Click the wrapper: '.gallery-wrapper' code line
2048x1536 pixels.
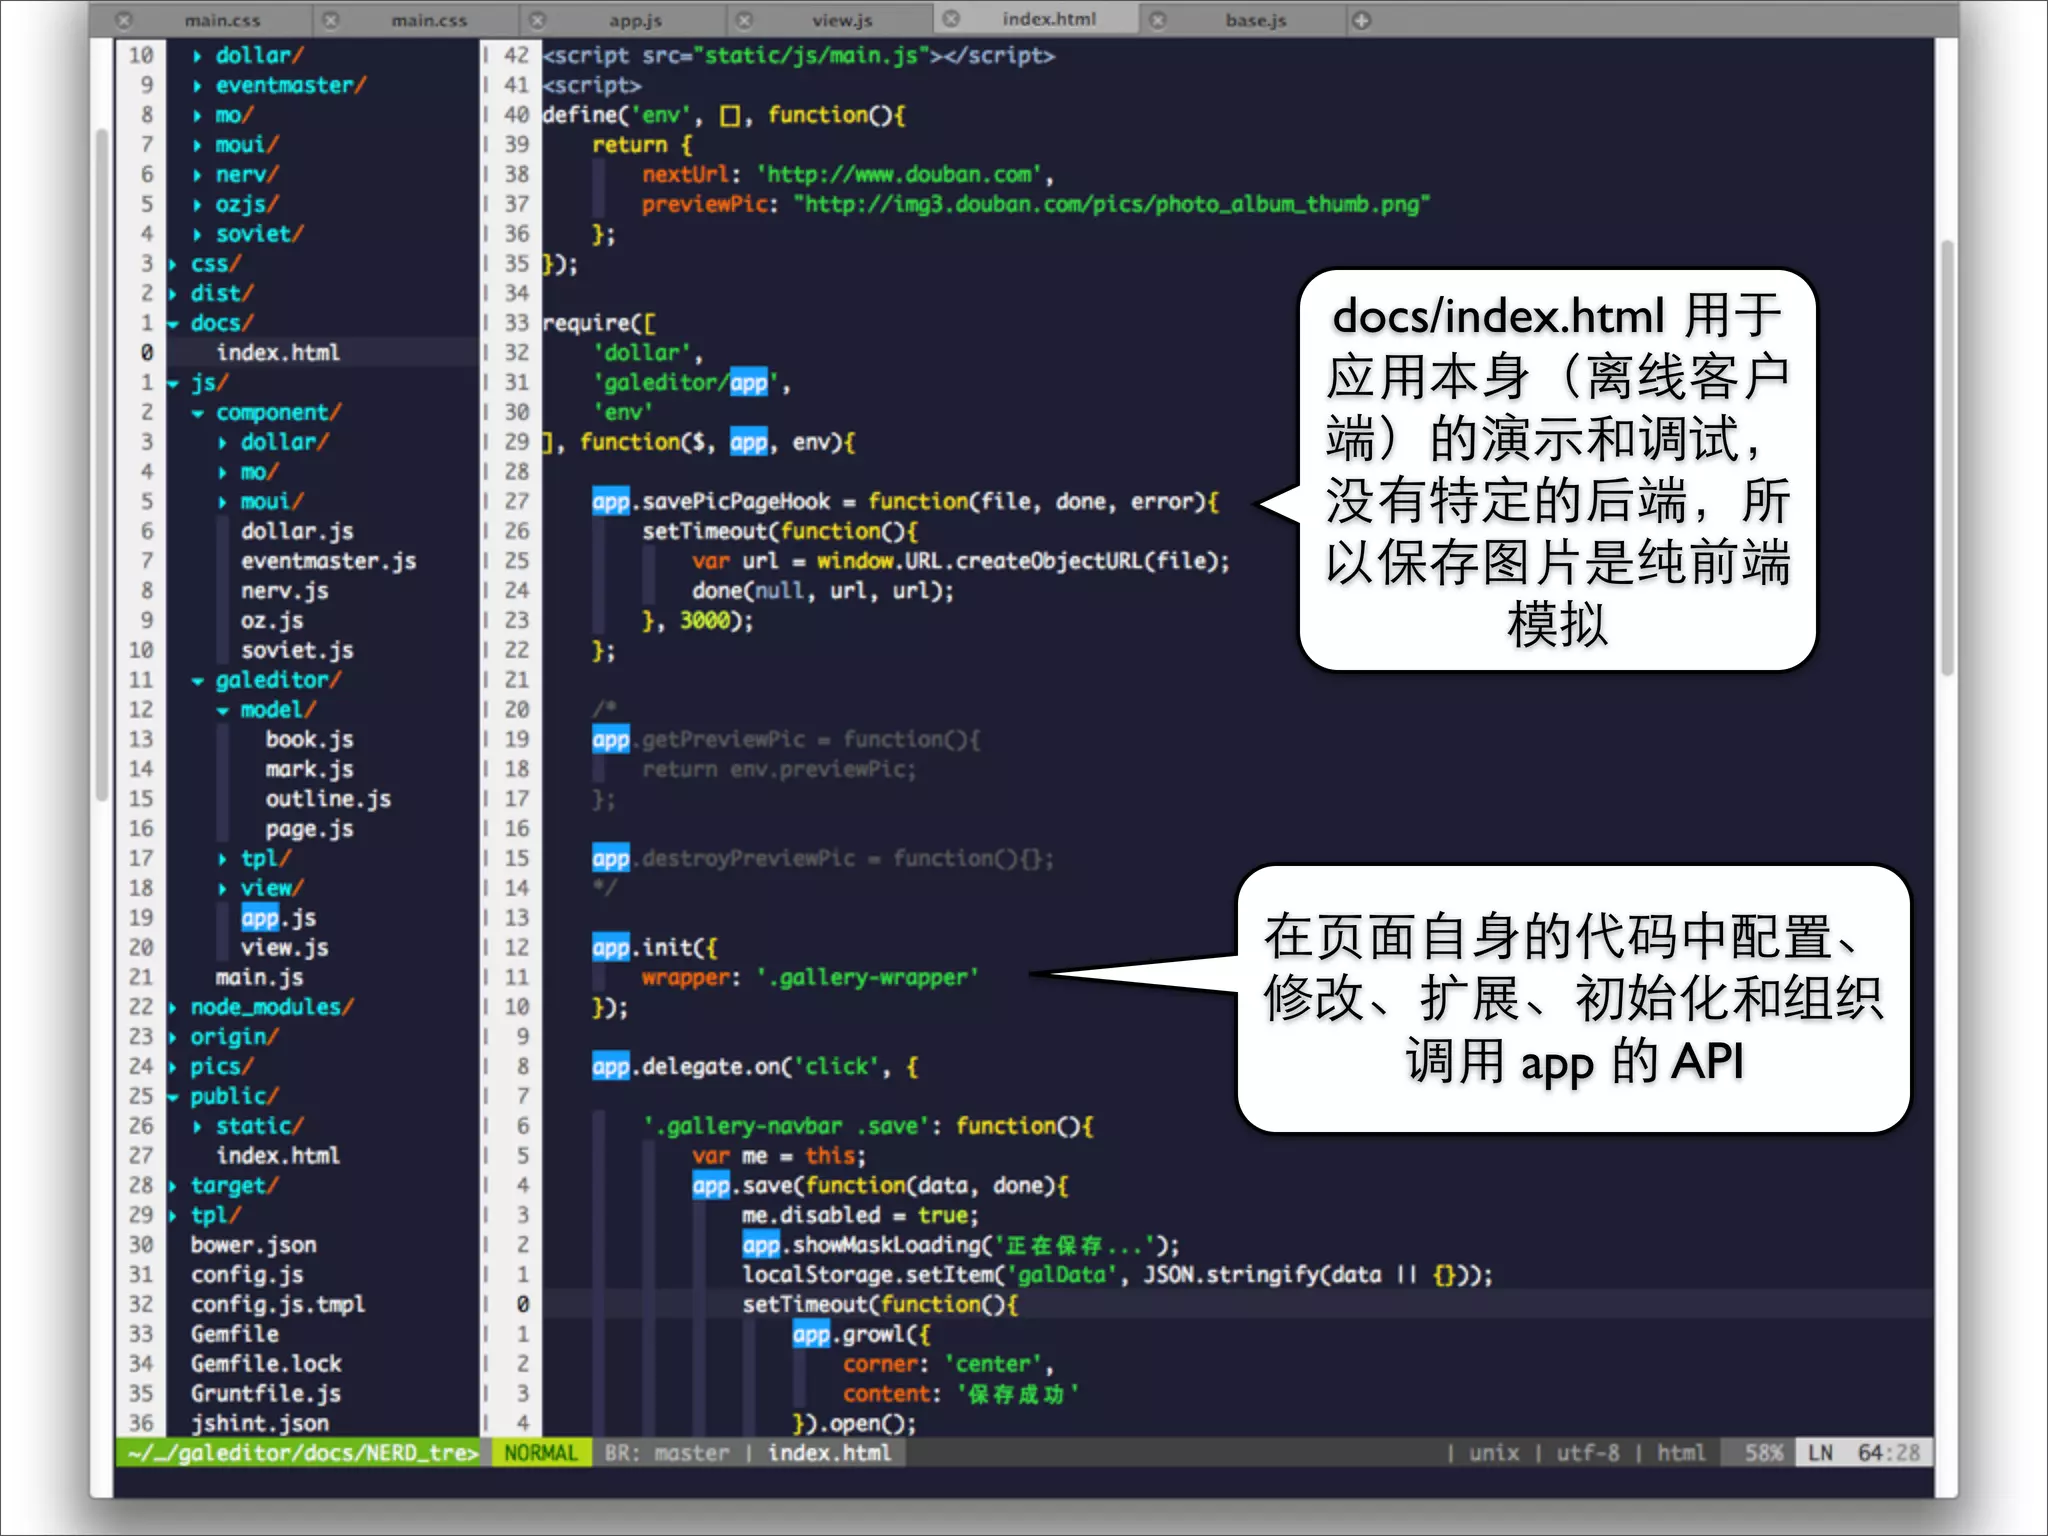(810, 978)
